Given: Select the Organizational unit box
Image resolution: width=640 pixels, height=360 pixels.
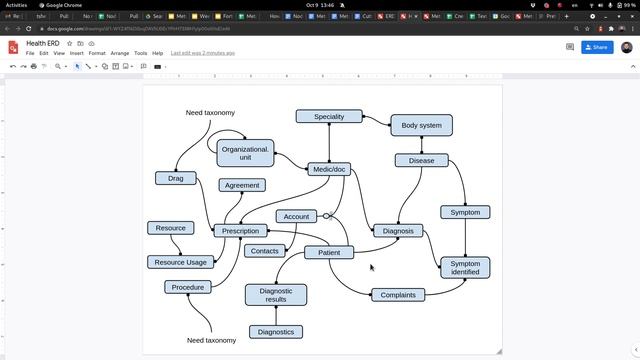Looking at the screenshot, I should (x=245, y=153).
